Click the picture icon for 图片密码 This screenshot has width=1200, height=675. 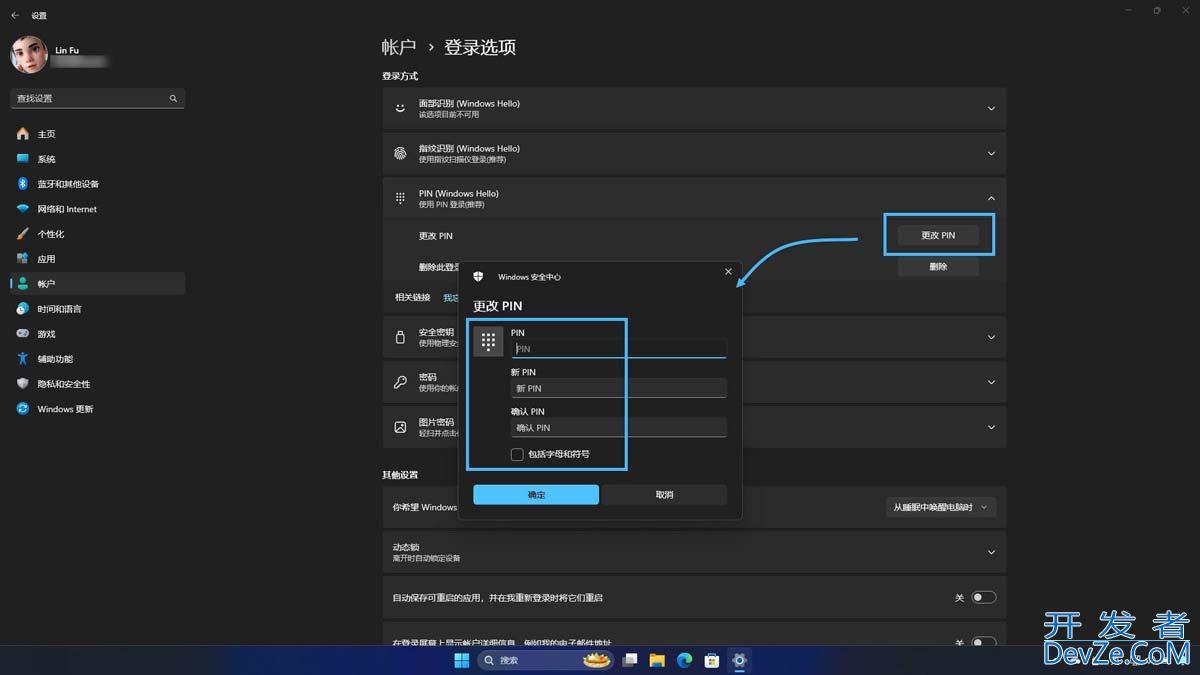(400, 427)
